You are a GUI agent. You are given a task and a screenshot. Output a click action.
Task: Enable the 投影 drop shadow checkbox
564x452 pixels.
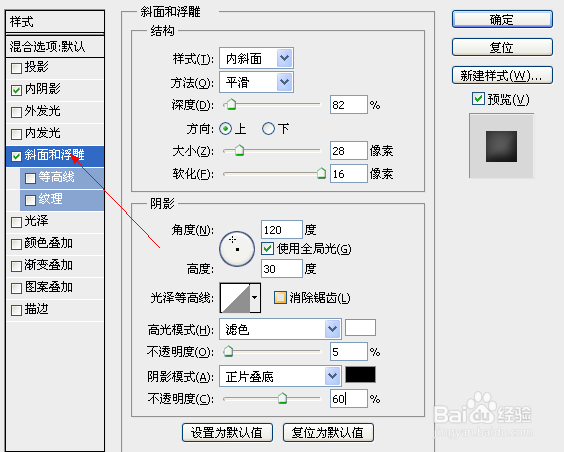click(16, 68)
